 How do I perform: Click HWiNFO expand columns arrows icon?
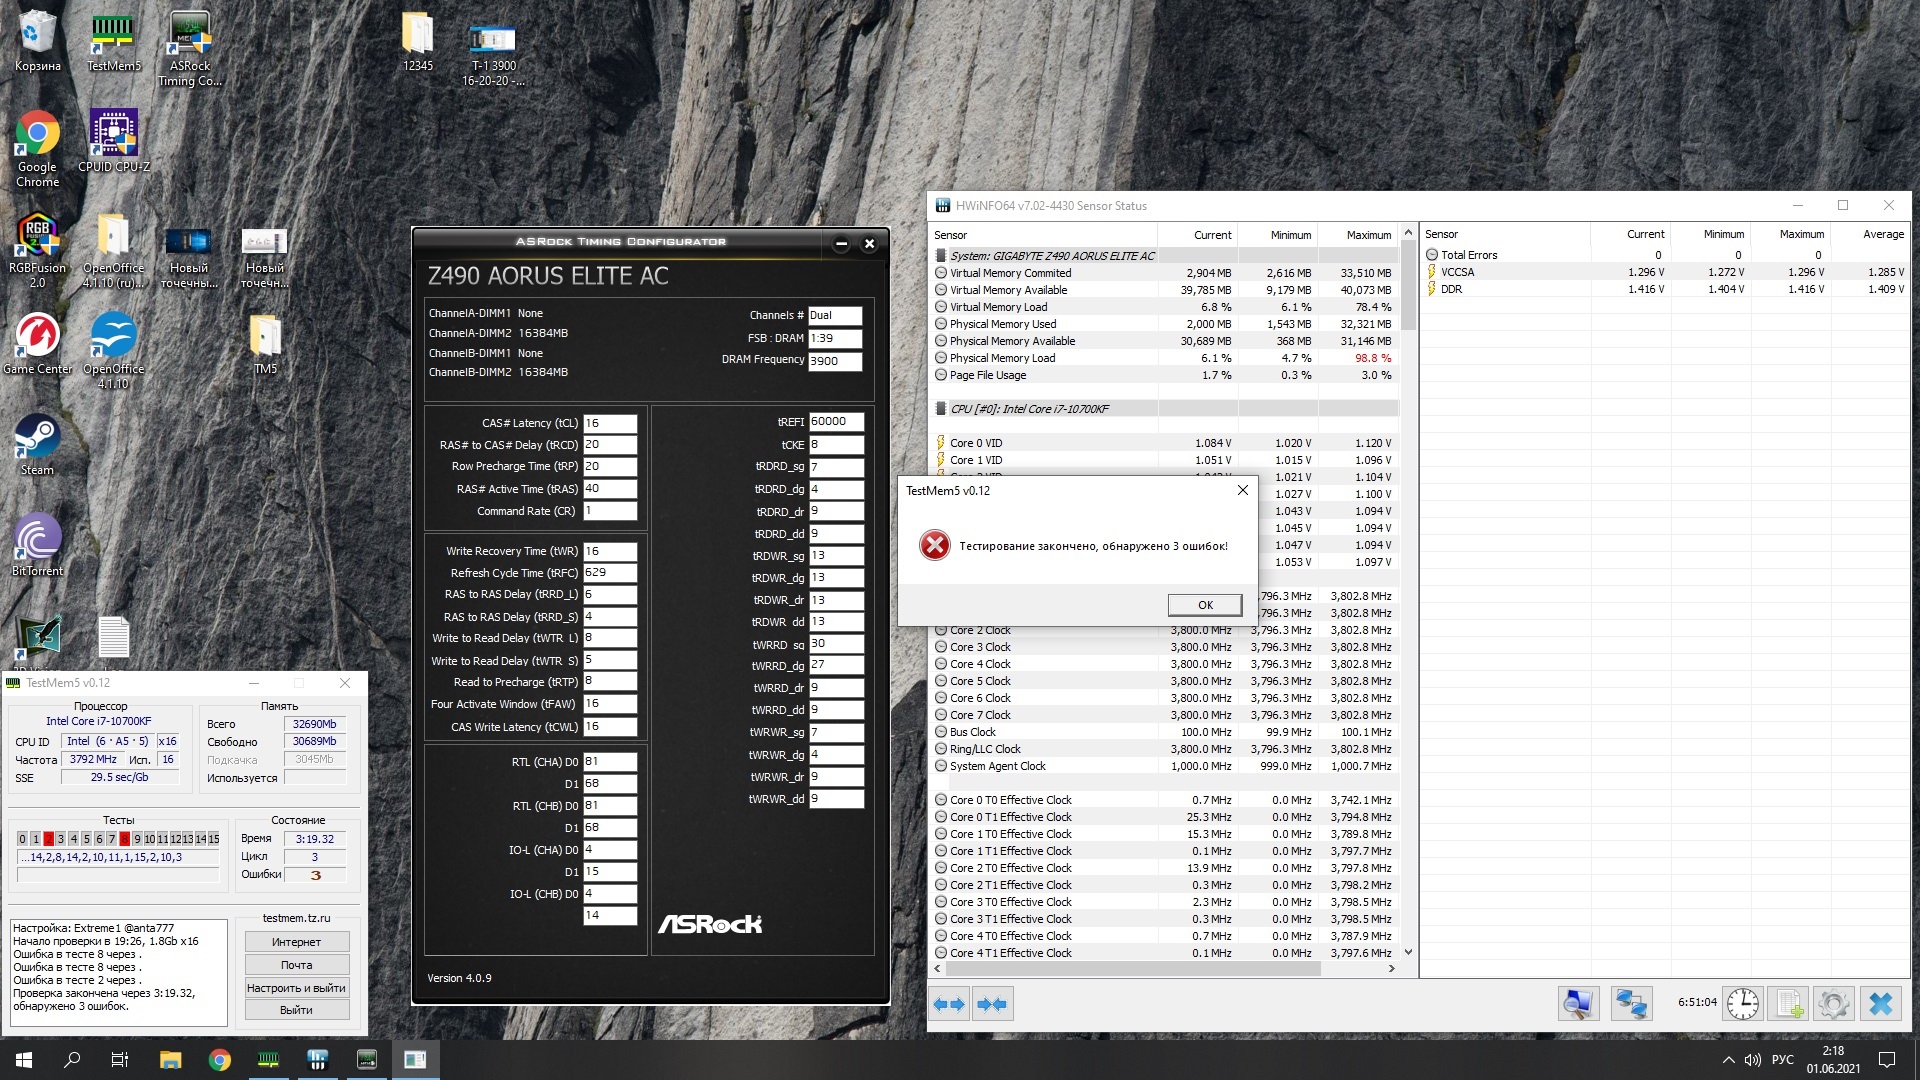tap(949, 1003)
